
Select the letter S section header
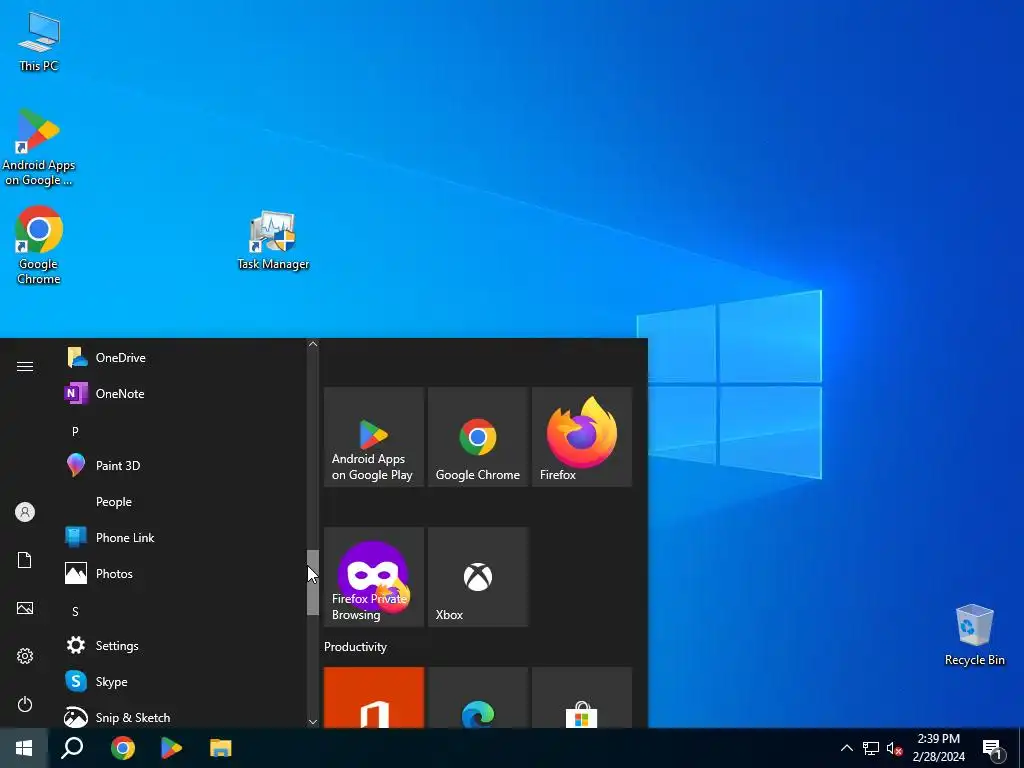75,611
